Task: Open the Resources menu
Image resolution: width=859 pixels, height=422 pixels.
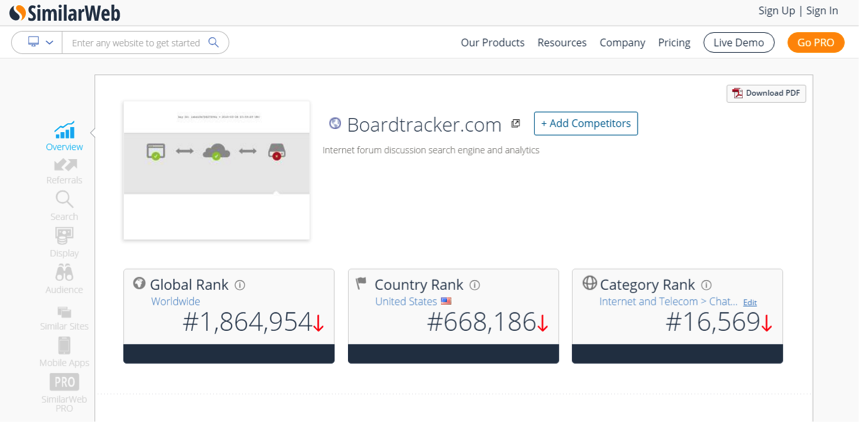Action: coord(562,43)
